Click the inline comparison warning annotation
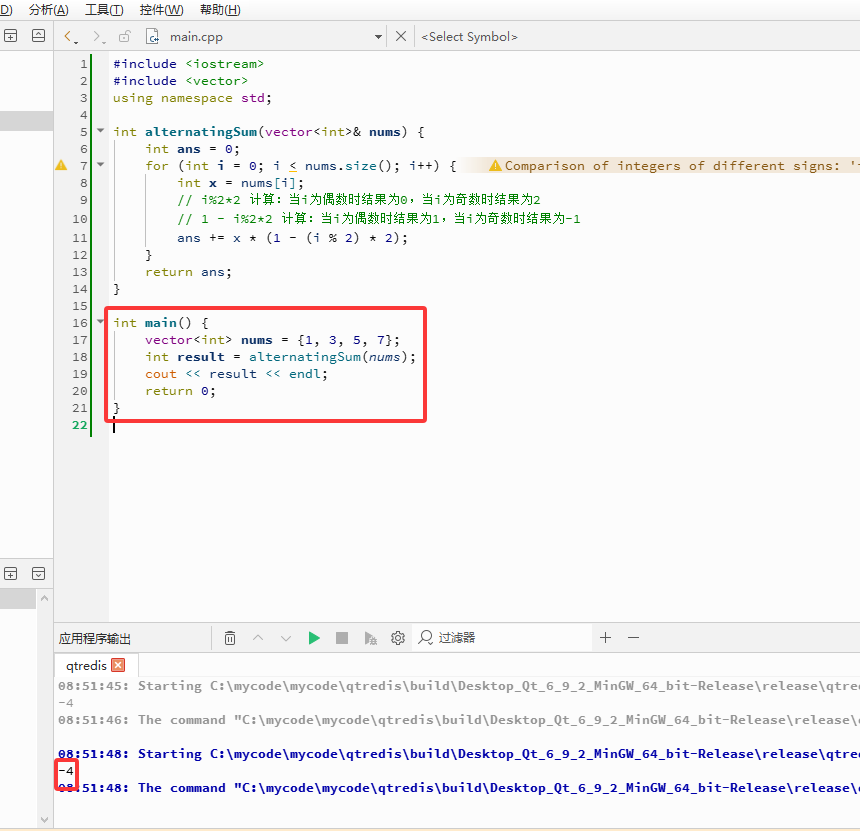The height and width of the screenshot is (831, 860). (x=674, y=166)
